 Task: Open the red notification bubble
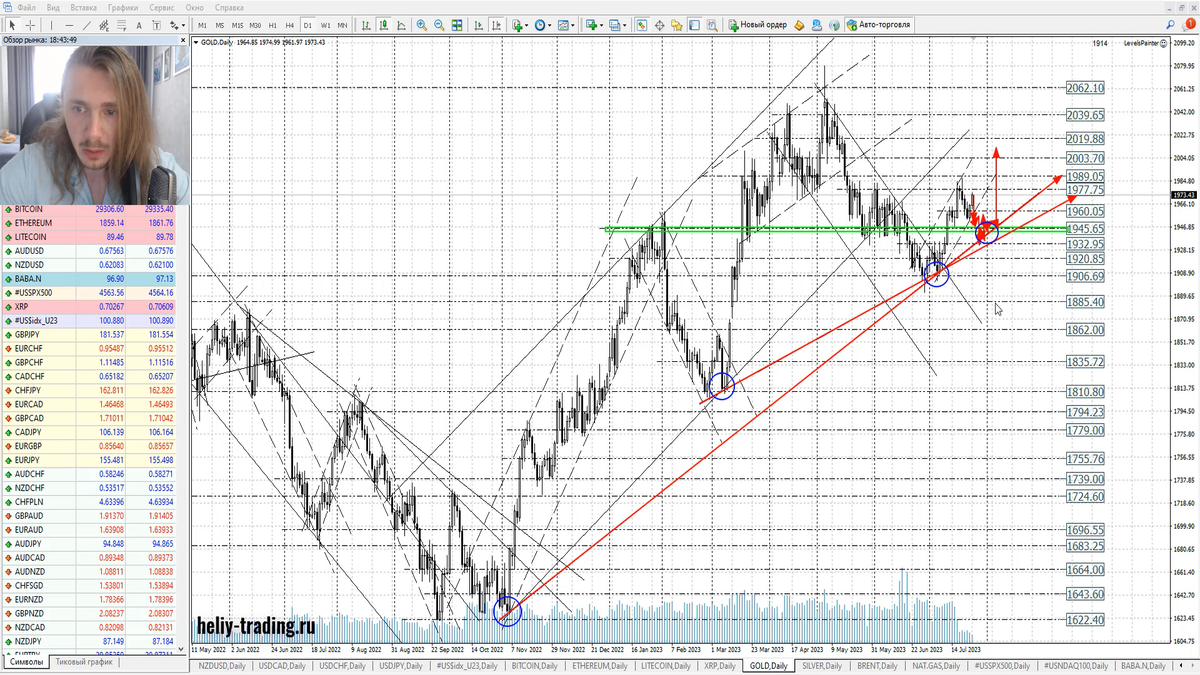pyautogui.click(x=1188, y=24)
